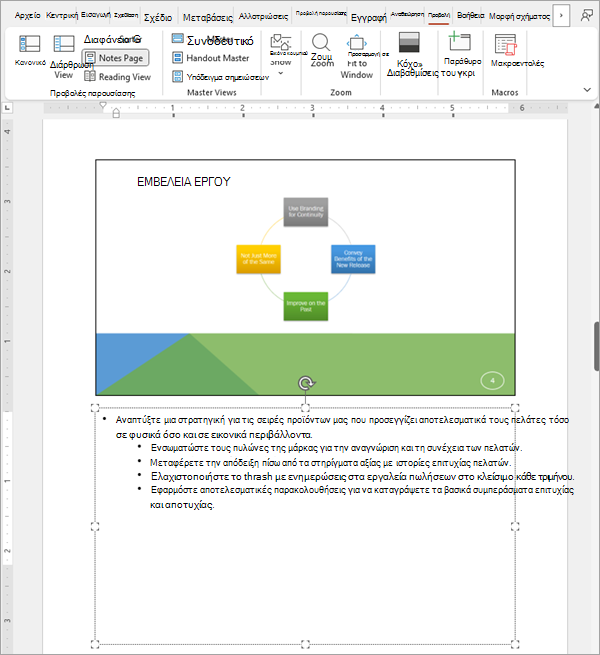Viewport: 600px width, 655px height.
Task: Open the Zoom magnifier dialog
Action: [x=321, y=42]
